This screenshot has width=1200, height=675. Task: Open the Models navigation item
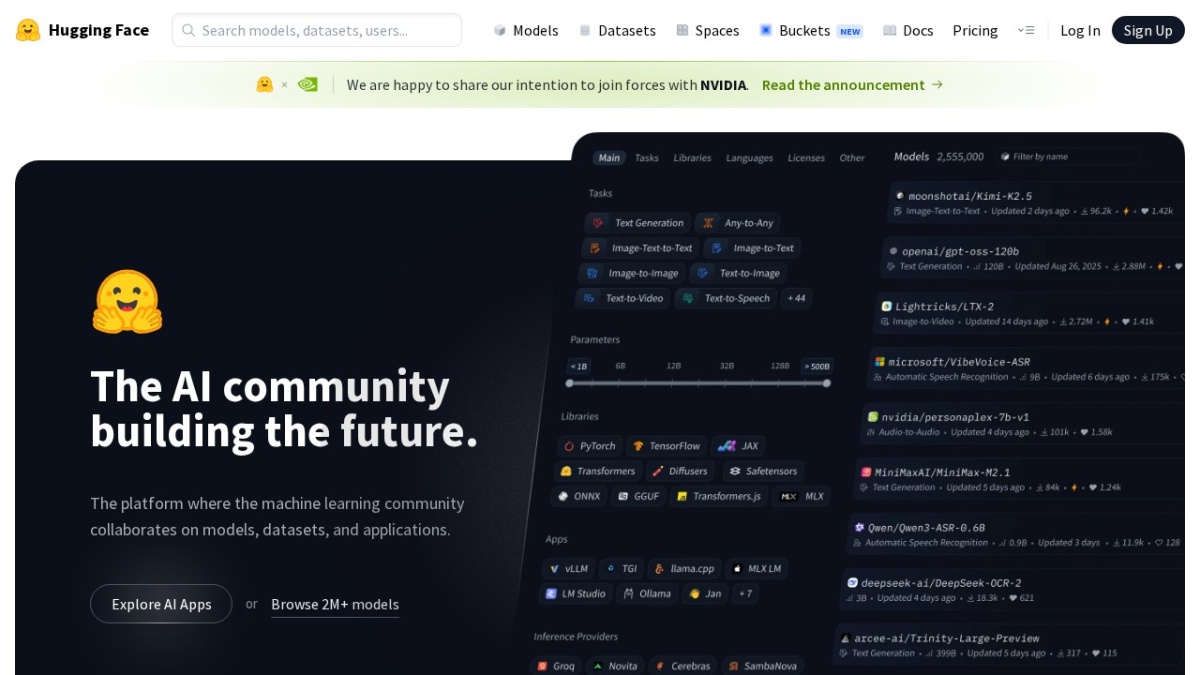tap(526, 30)
